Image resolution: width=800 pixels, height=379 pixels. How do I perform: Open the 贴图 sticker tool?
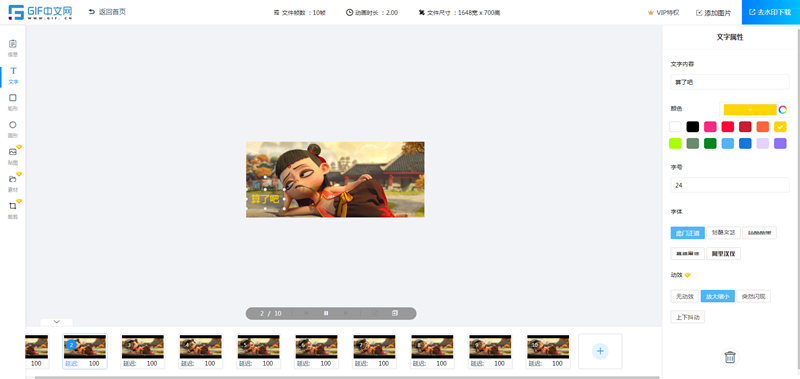pos(13,156)
